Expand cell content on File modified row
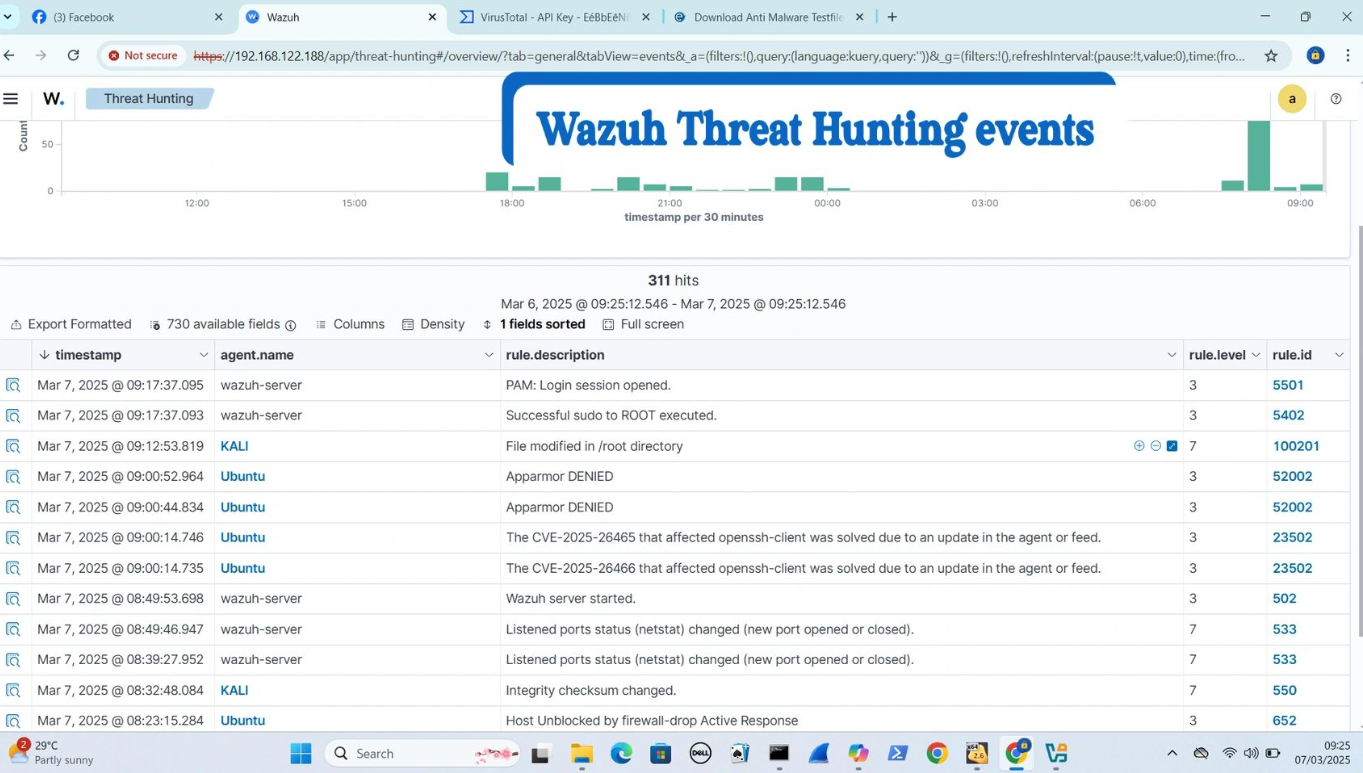1363x773 pixels. pyautogui.click(x=1172, y=446)
